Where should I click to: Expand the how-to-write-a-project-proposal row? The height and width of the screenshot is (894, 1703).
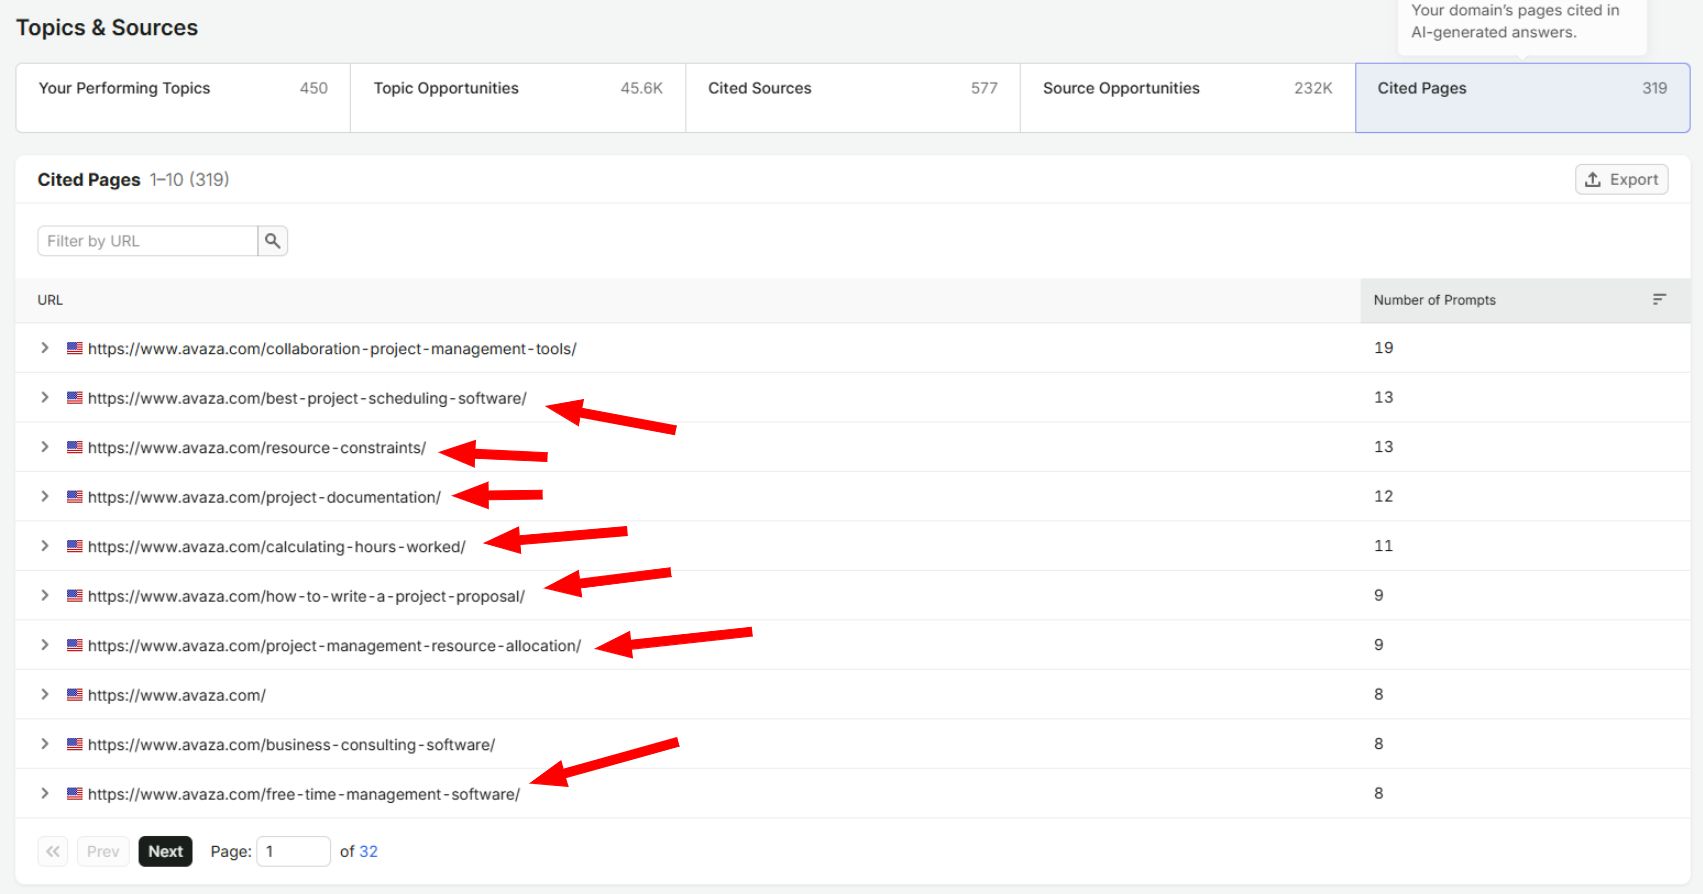click(45, 596)
